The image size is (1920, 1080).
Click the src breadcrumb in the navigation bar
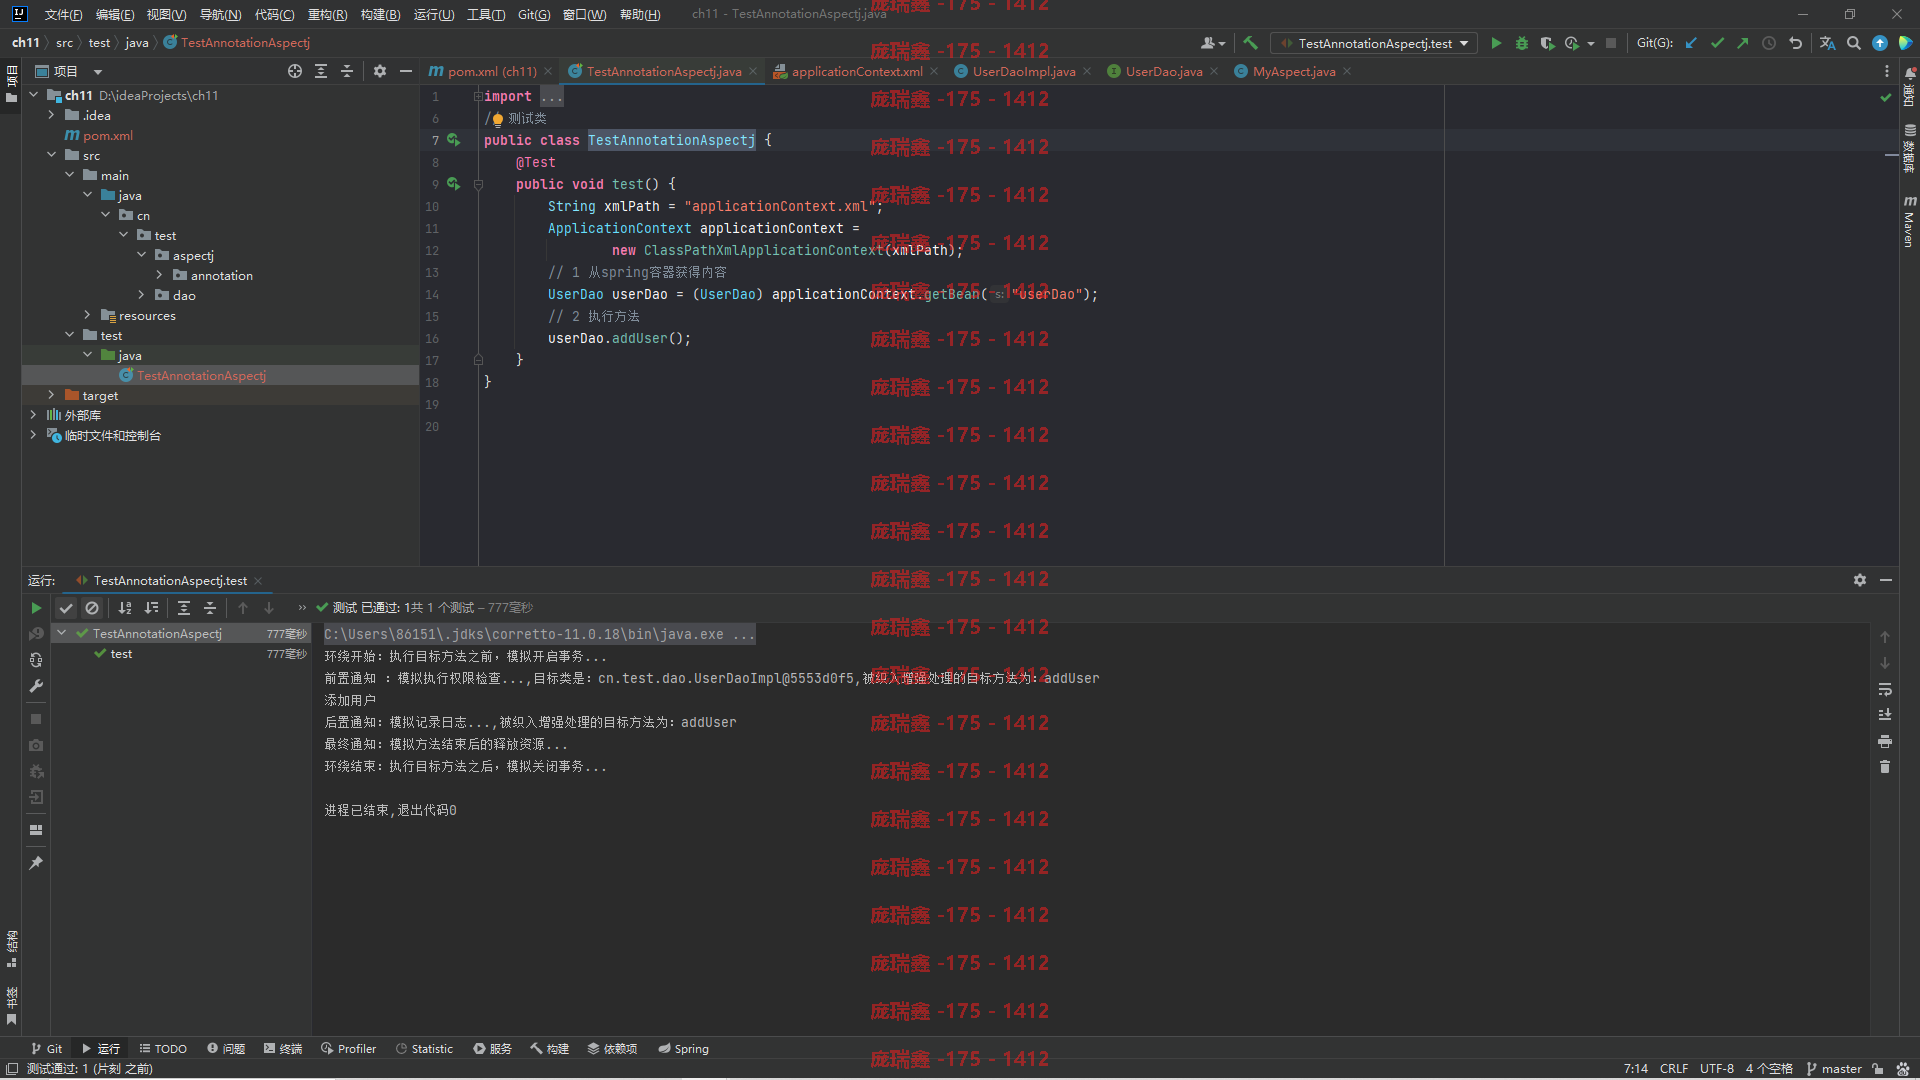pyautogui.click(x=64, y=43)
